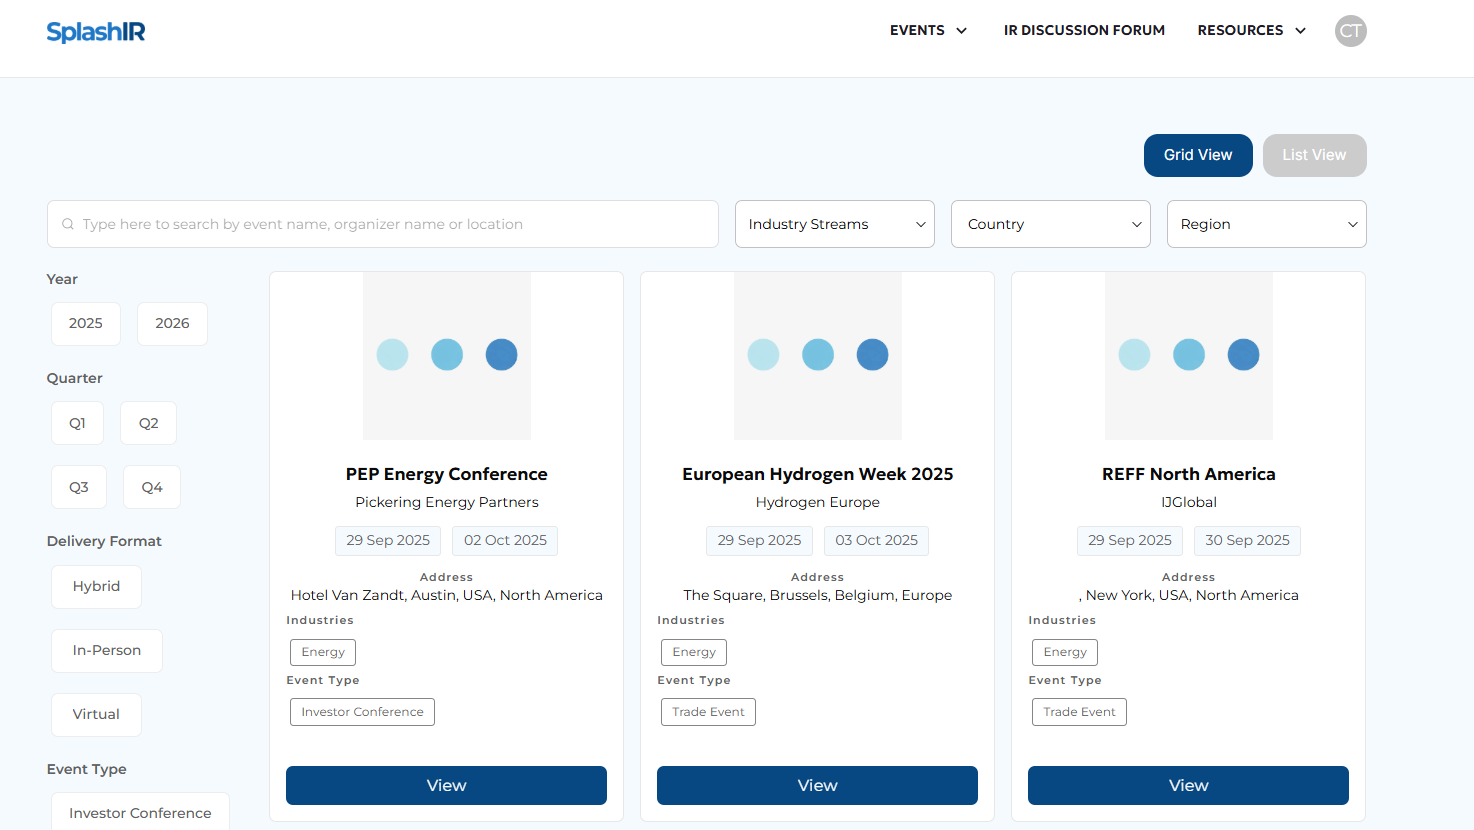Click Energy tag on European Hydrogen Week card
The width and height of the screenshot is (1474, 830).
(x=694, y=652)
